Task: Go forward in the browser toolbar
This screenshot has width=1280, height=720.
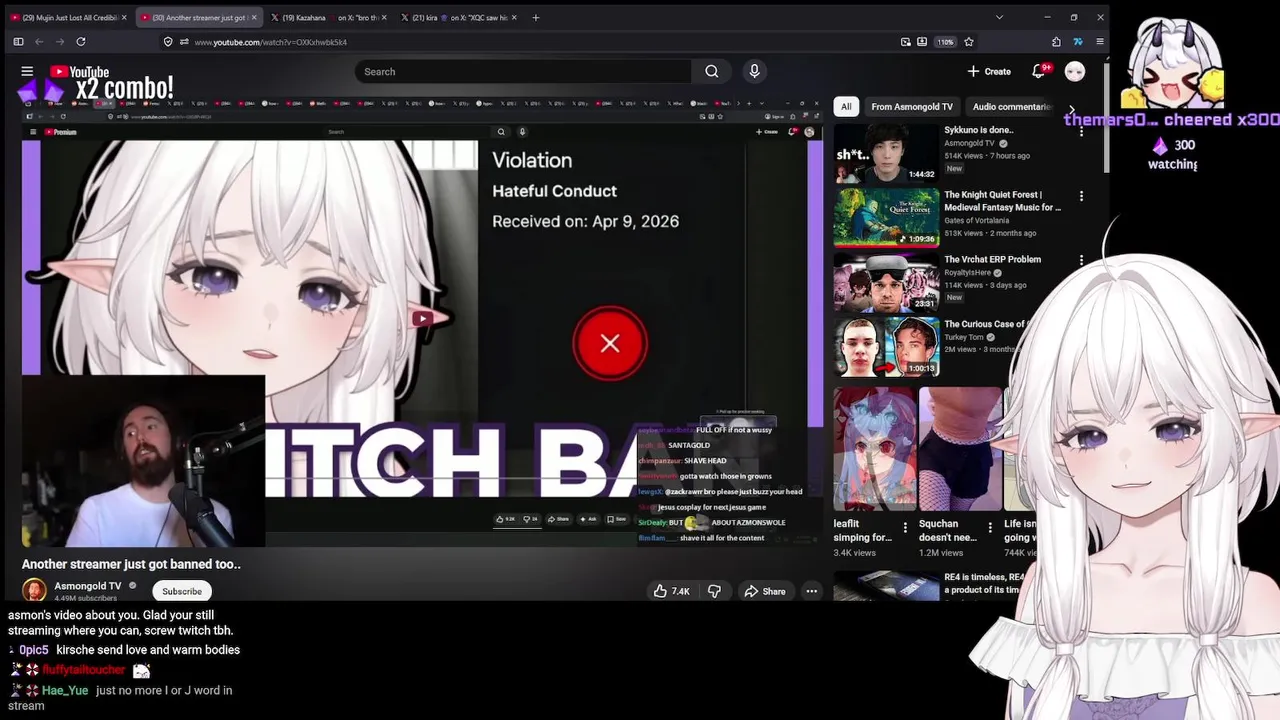Action: (60, 42)
